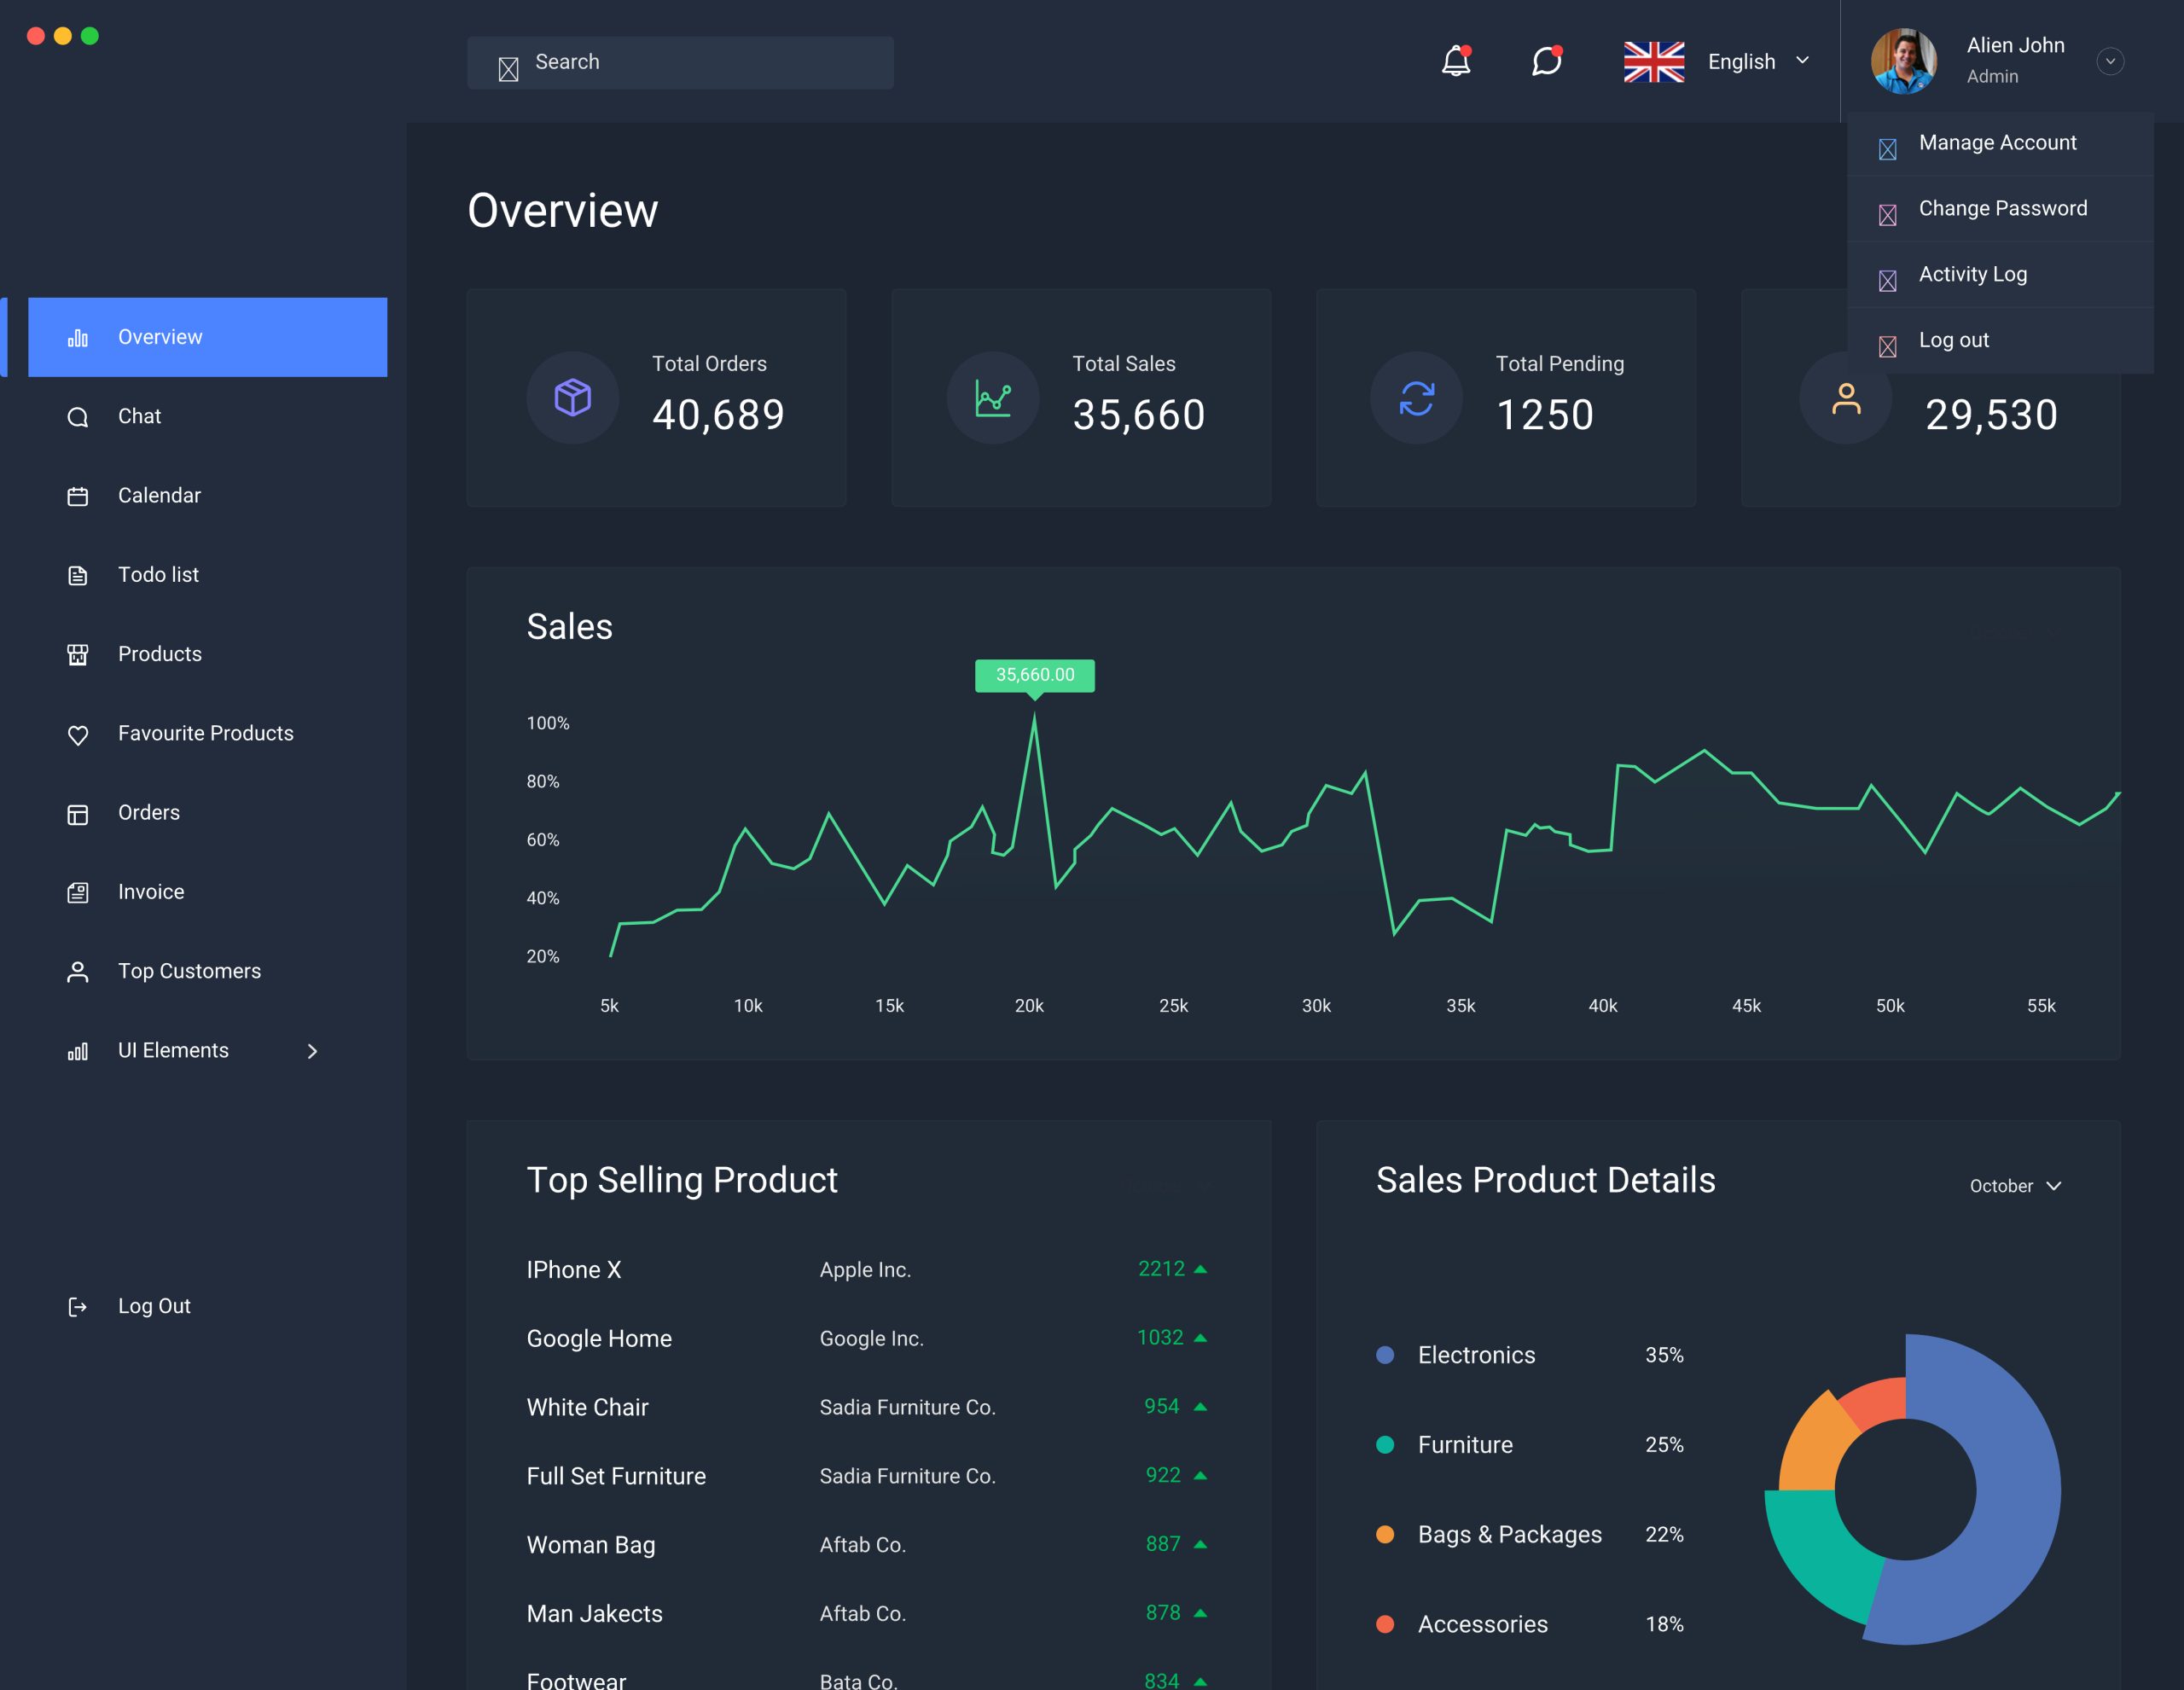Open the October month dropdown
The width and height of the screenshot is (2184, 1690).
(2015, 1186)
